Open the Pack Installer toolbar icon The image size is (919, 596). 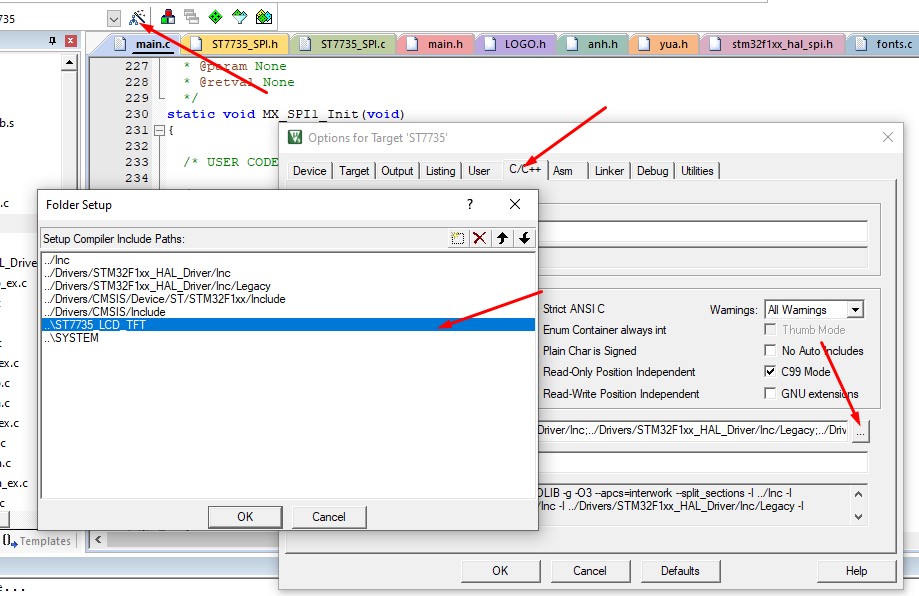tap(263, 17)
